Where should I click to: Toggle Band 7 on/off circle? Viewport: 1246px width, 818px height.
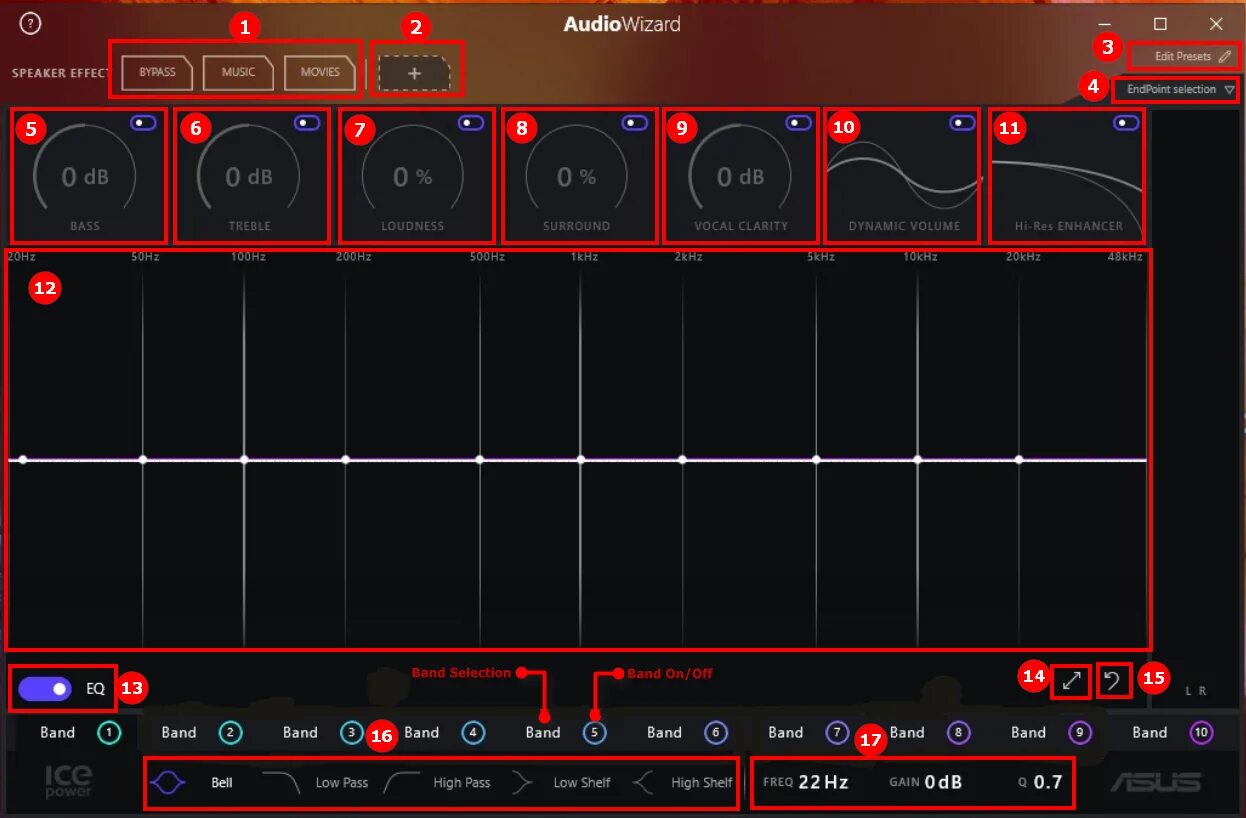(x=837, y=733)
